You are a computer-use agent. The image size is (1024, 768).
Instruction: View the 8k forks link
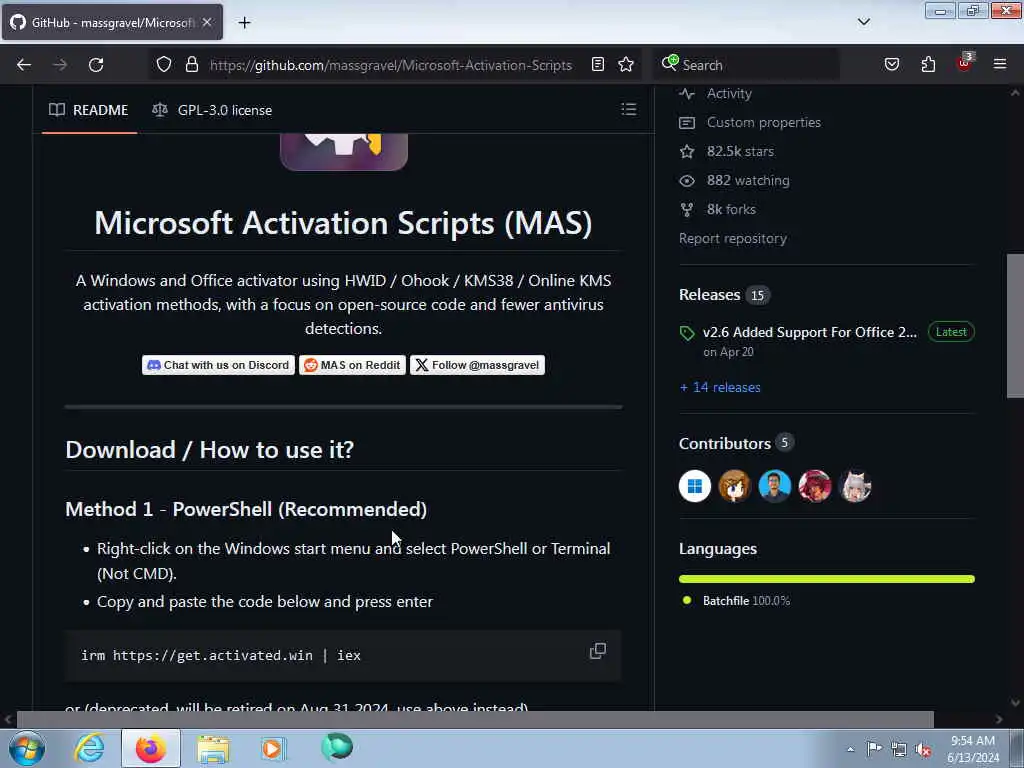[x=731, y=209]
